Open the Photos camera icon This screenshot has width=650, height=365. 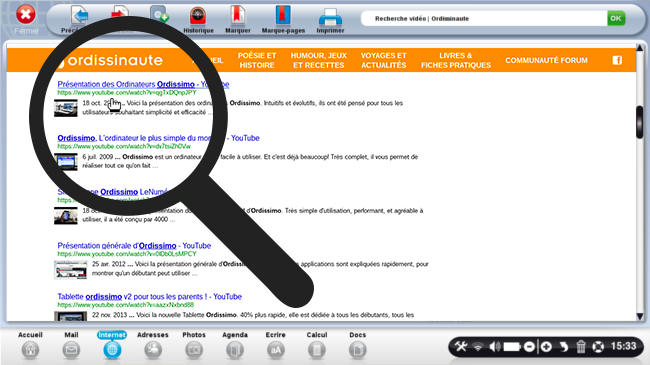pos(194,350)
